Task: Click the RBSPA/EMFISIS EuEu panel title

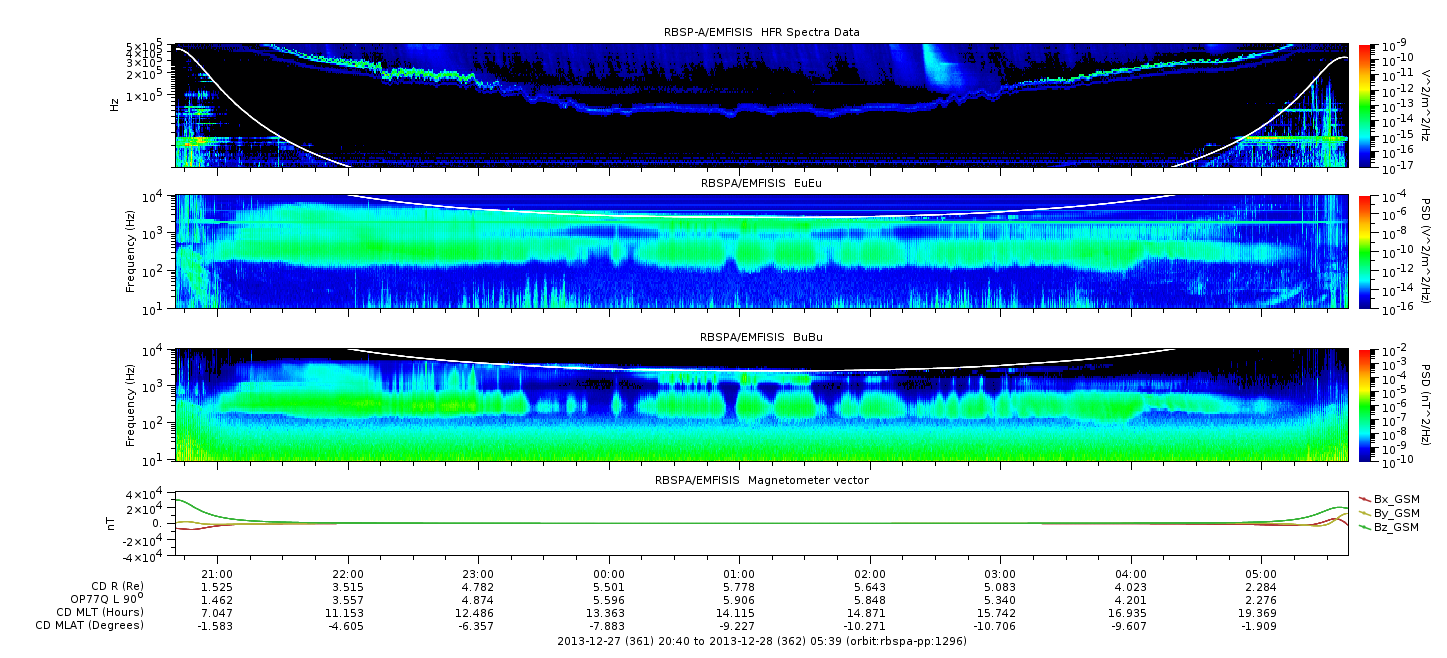Action: point(761,183)
